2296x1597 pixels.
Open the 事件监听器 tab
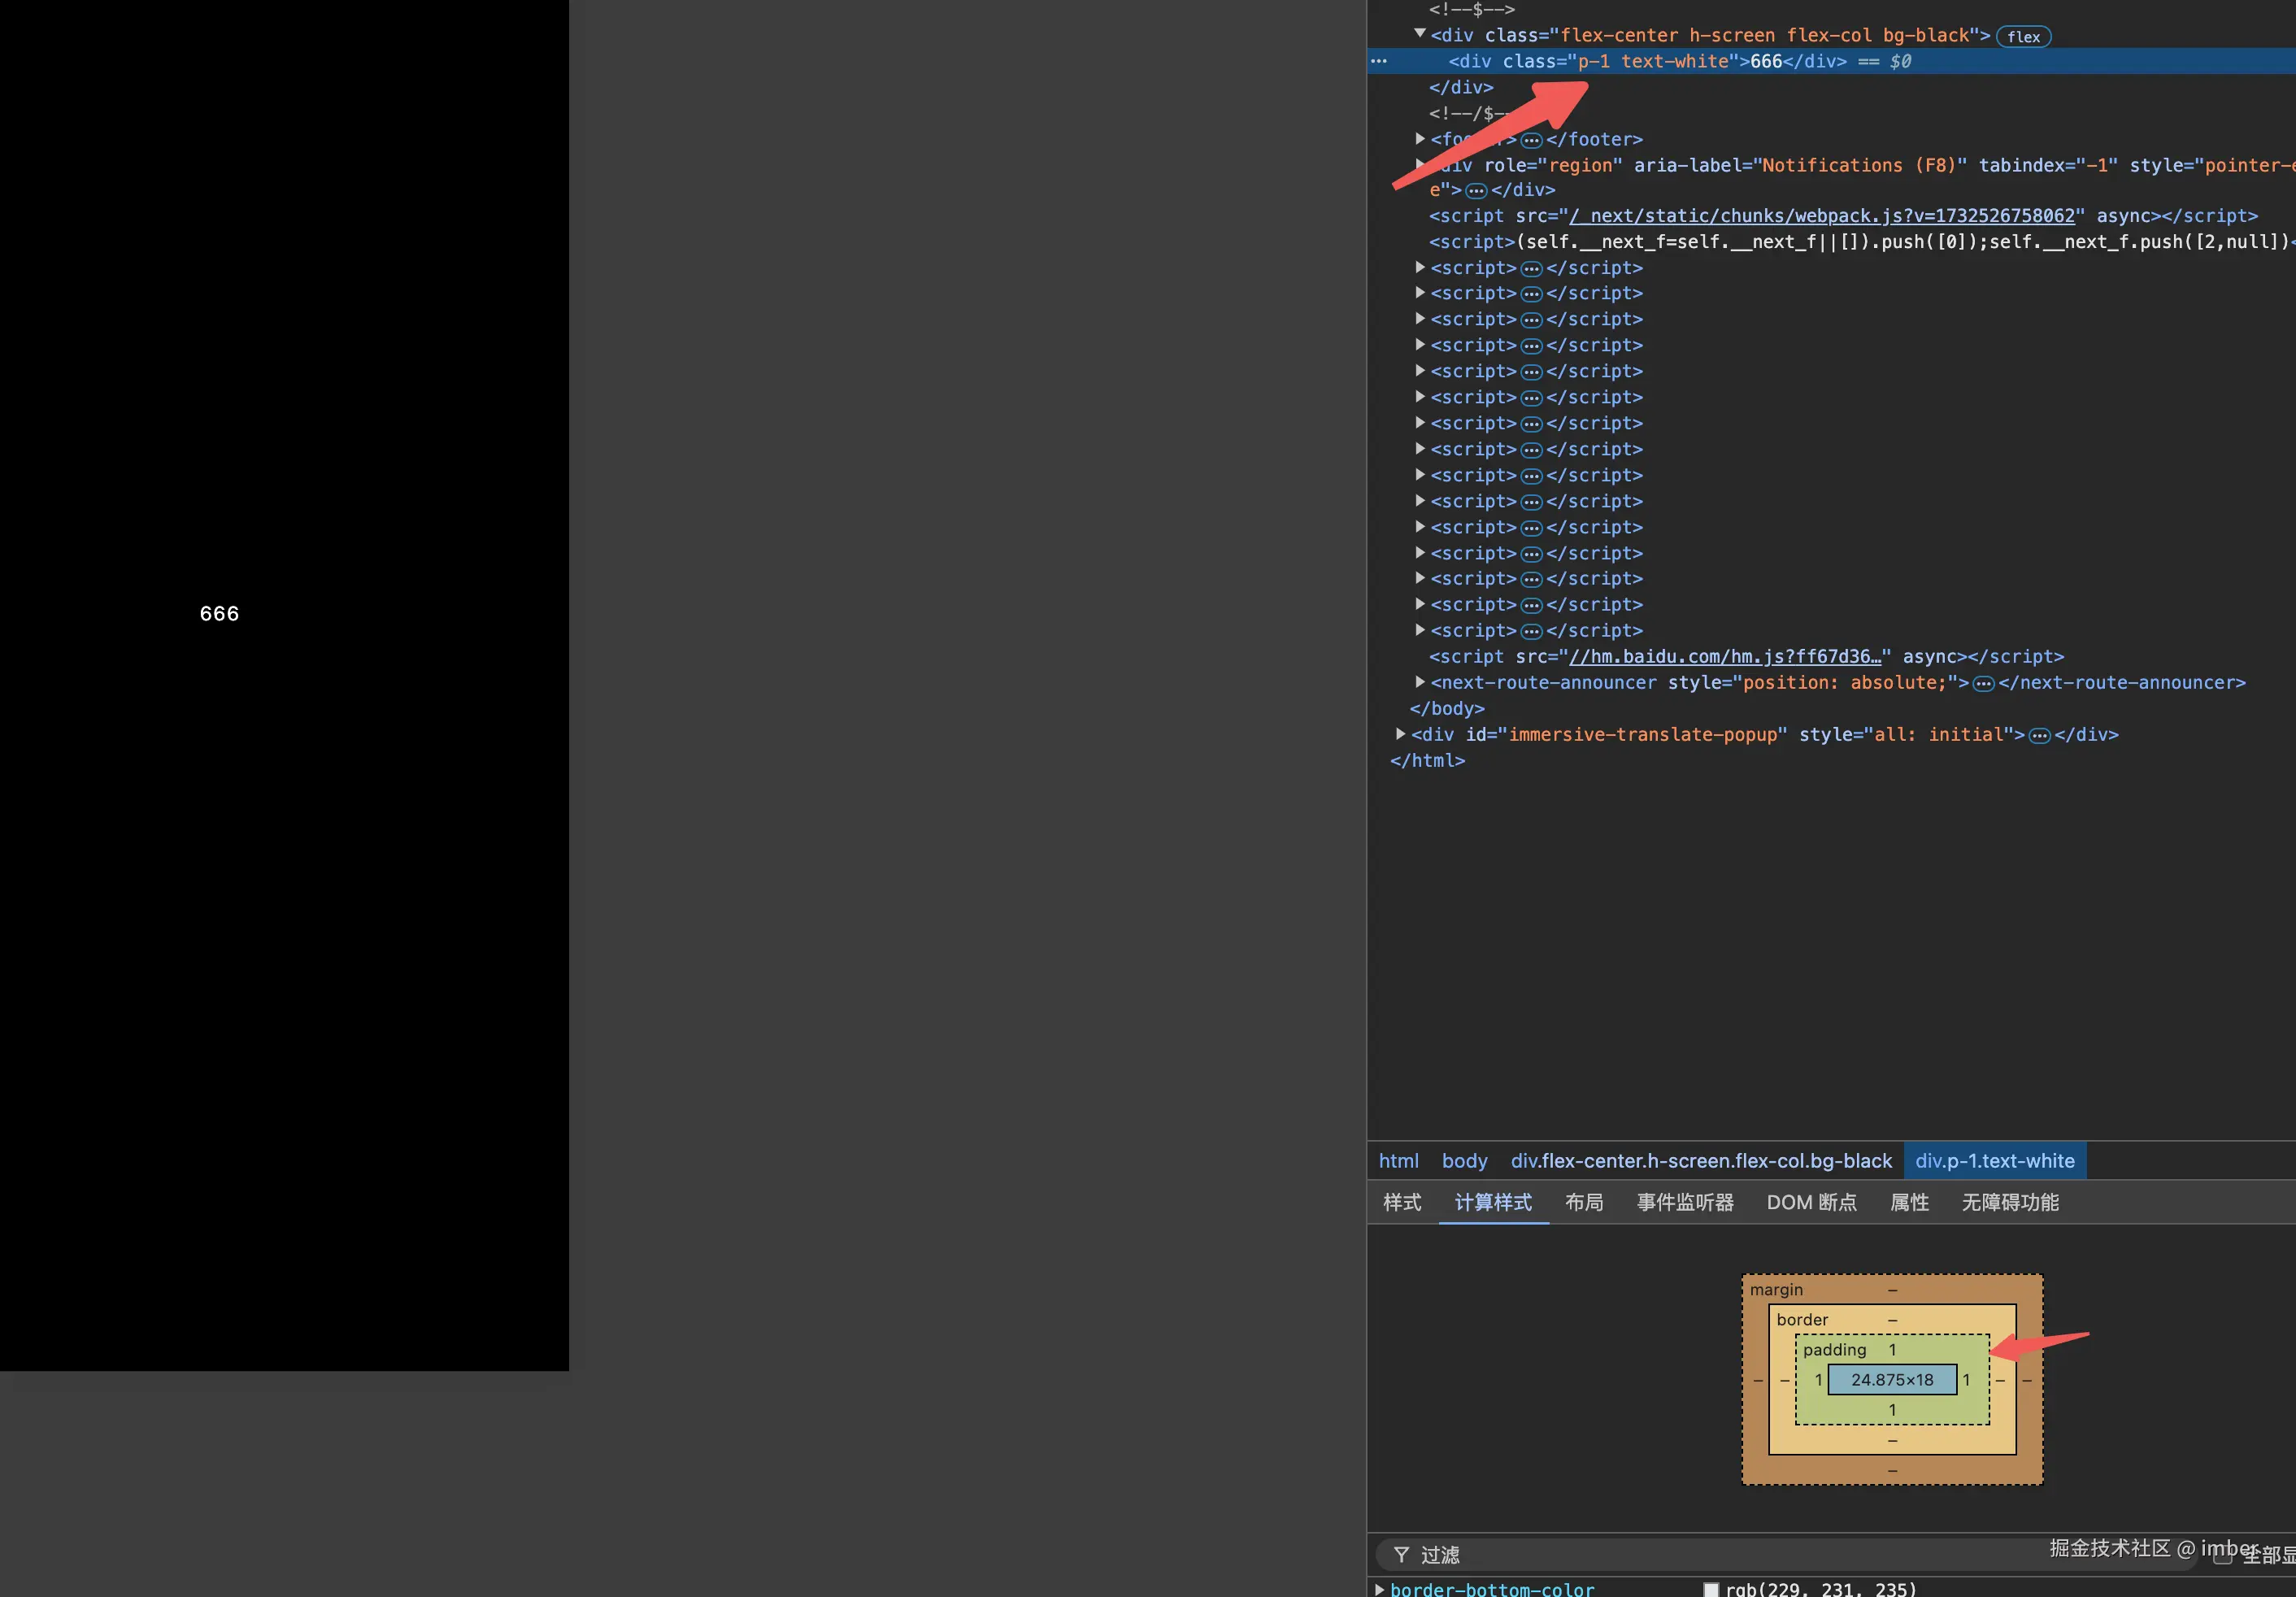(x=1685, y=1202)
